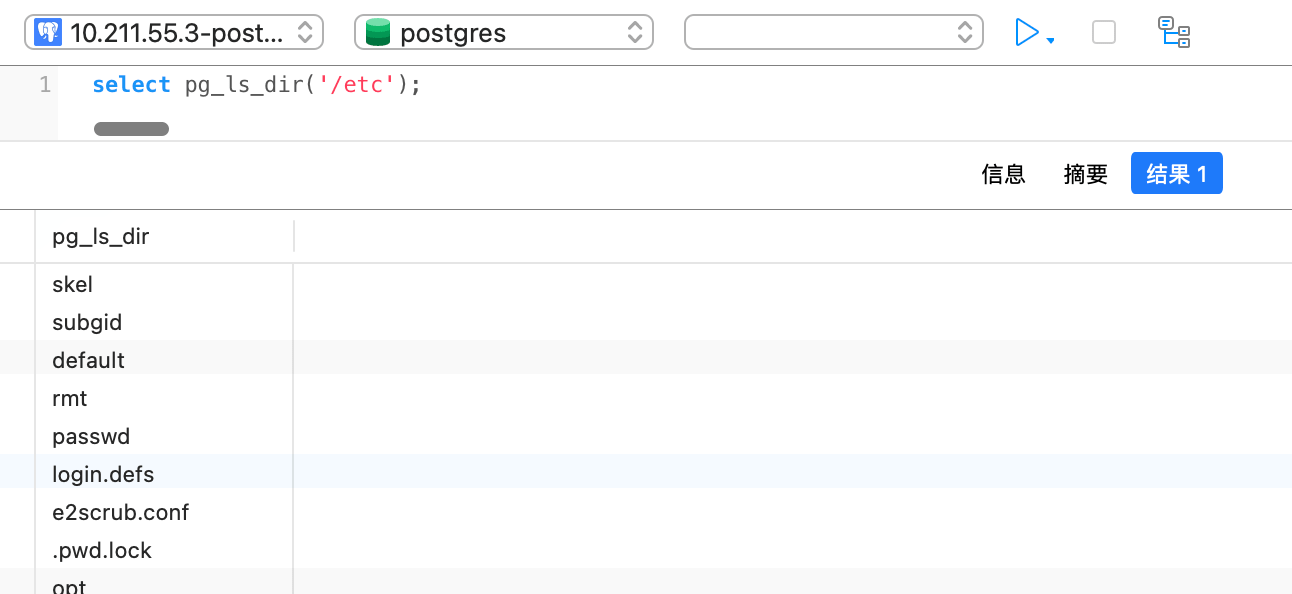Switch to the 信息 tab
The image size is (1292, 594).
tap(1004, 174)
